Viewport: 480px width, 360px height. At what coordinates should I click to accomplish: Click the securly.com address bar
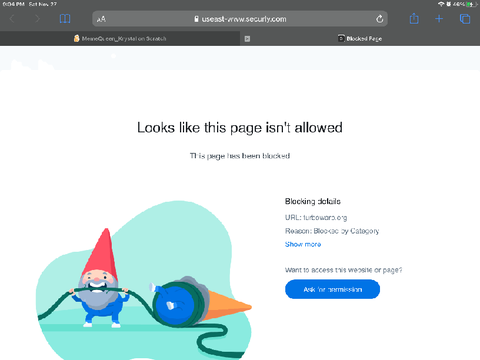tap(240, 19)
